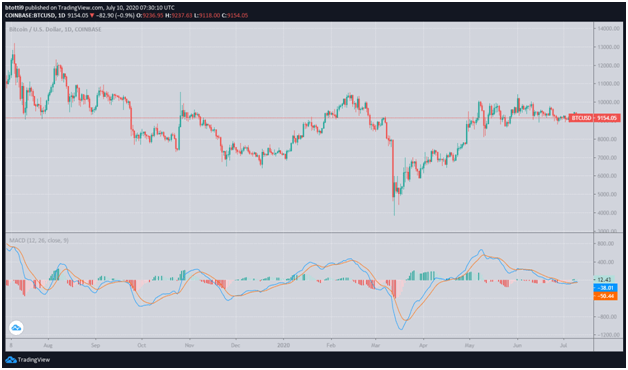Click the Dec label on the time axis

click(236, 344)
